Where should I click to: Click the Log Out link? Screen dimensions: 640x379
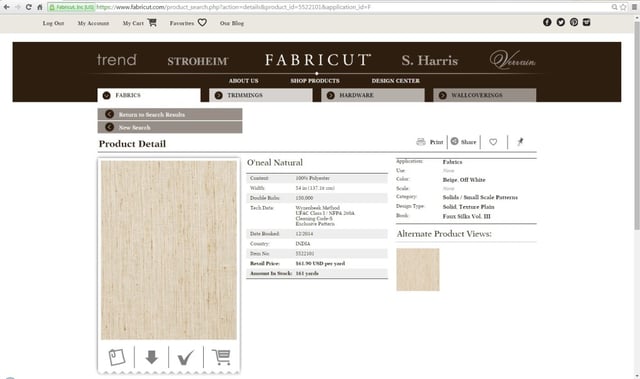pos(53,23)
